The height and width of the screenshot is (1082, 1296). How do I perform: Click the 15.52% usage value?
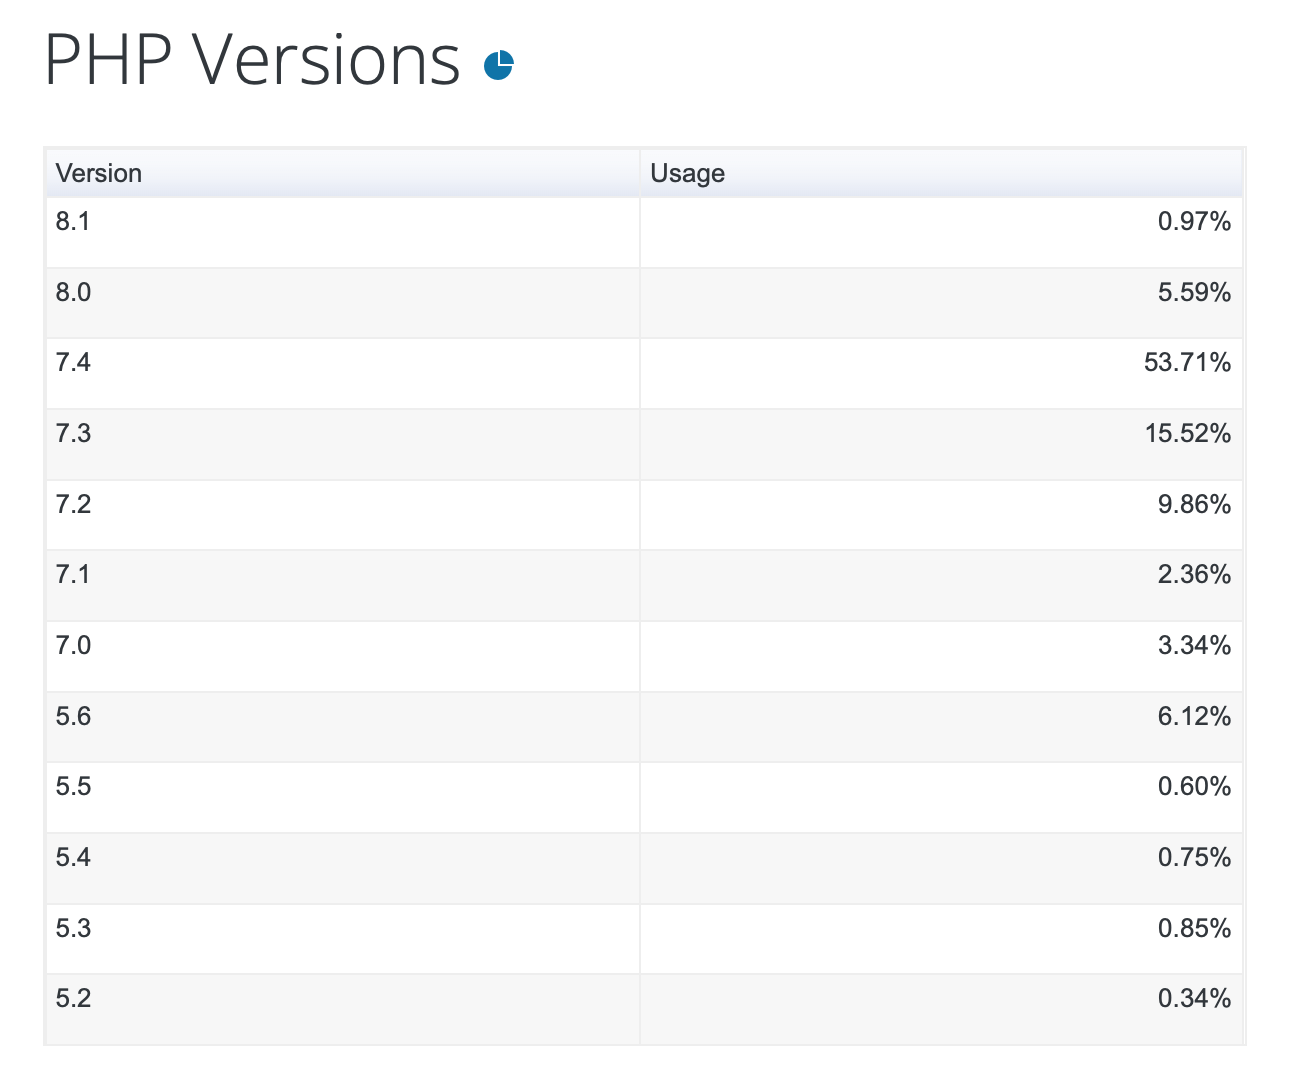pyautogui.click(x=1188, y=433)
